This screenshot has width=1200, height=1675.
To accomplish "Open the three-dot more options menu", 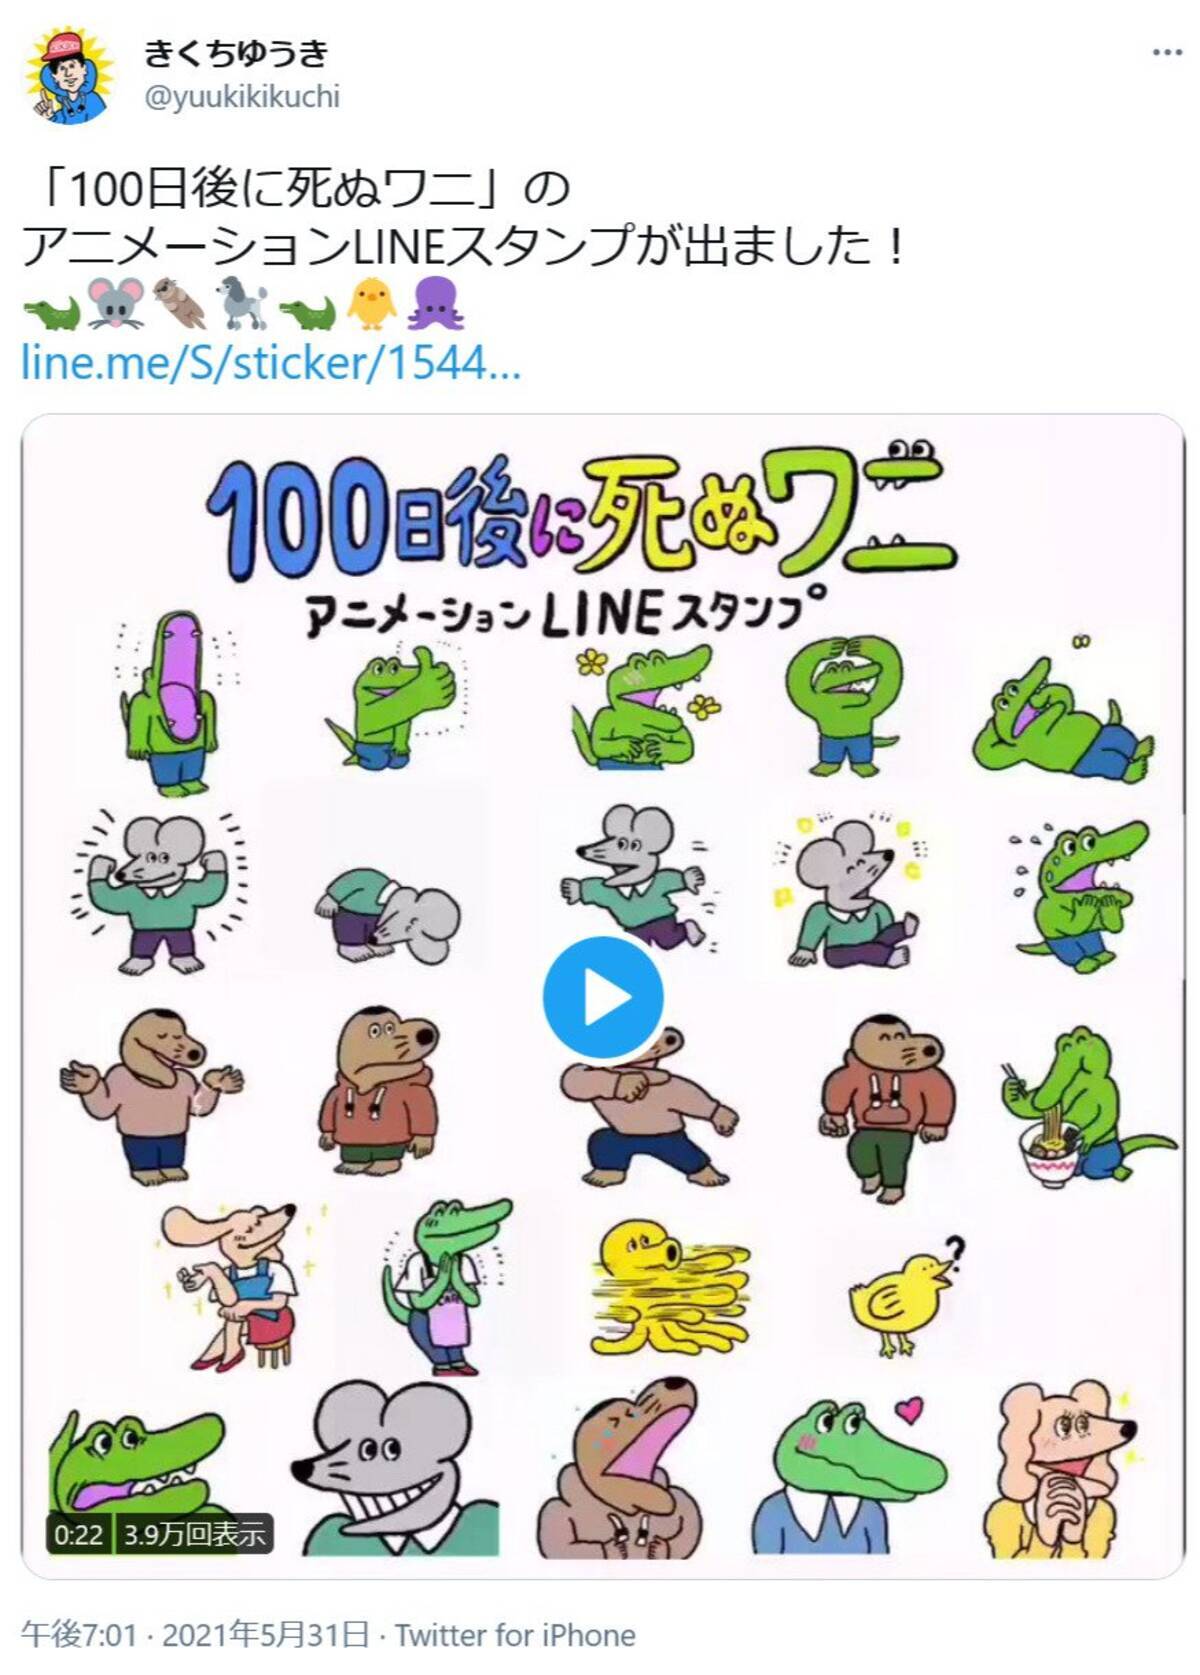I will (1166, 52).
